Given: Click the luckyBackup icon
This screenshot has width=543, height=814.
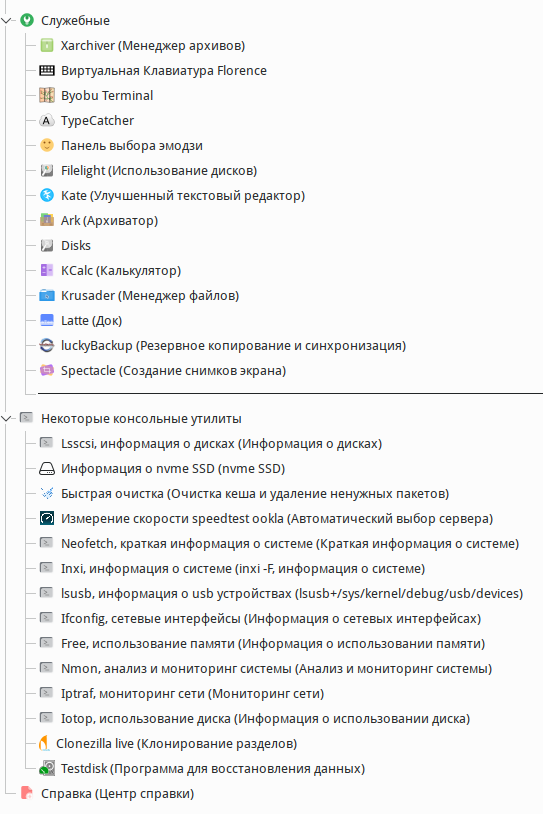Looking at the screenshot, I should [47, 345].
